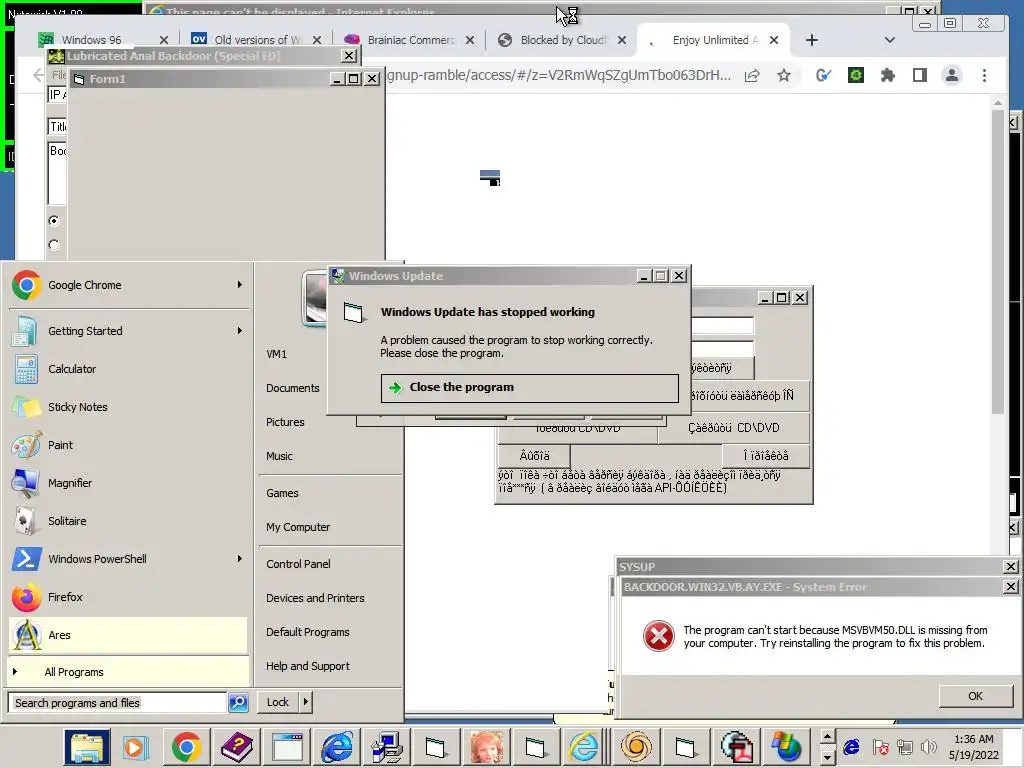Open Documents from Start menu

tap(293, 388)
